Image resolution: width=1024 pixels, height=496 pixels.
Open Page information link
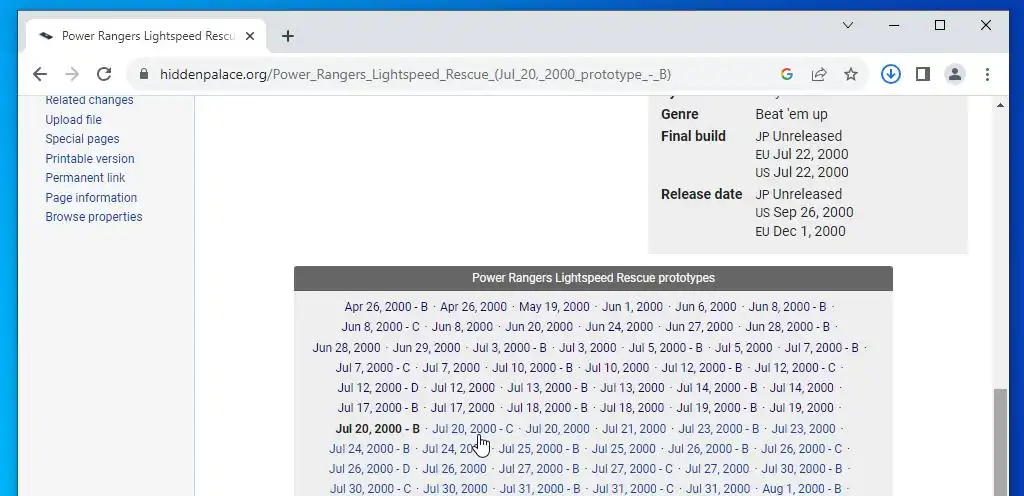[91, 198]
